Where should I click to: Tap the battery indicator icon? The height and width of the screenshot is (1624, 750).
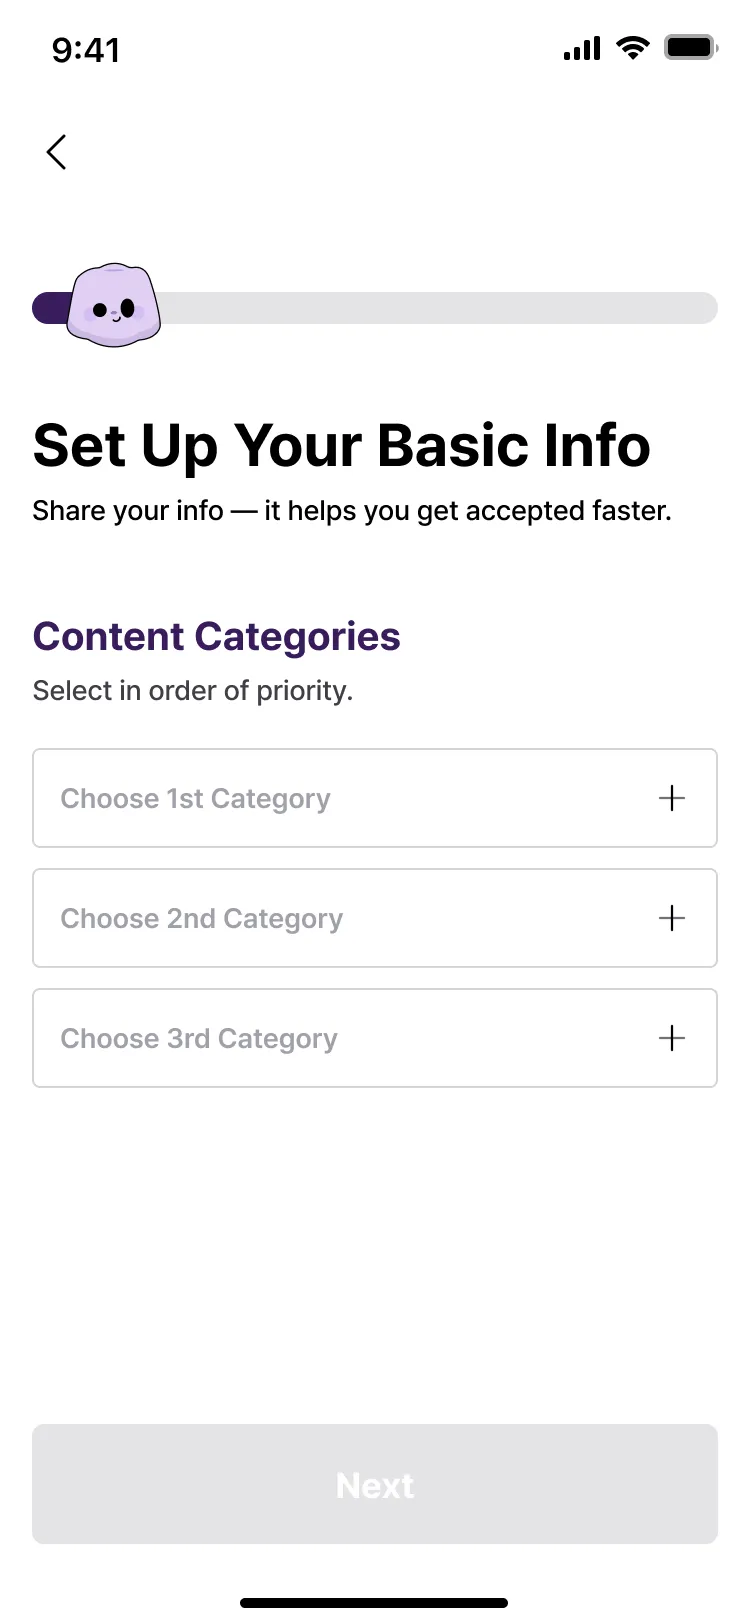pos(690,47)
